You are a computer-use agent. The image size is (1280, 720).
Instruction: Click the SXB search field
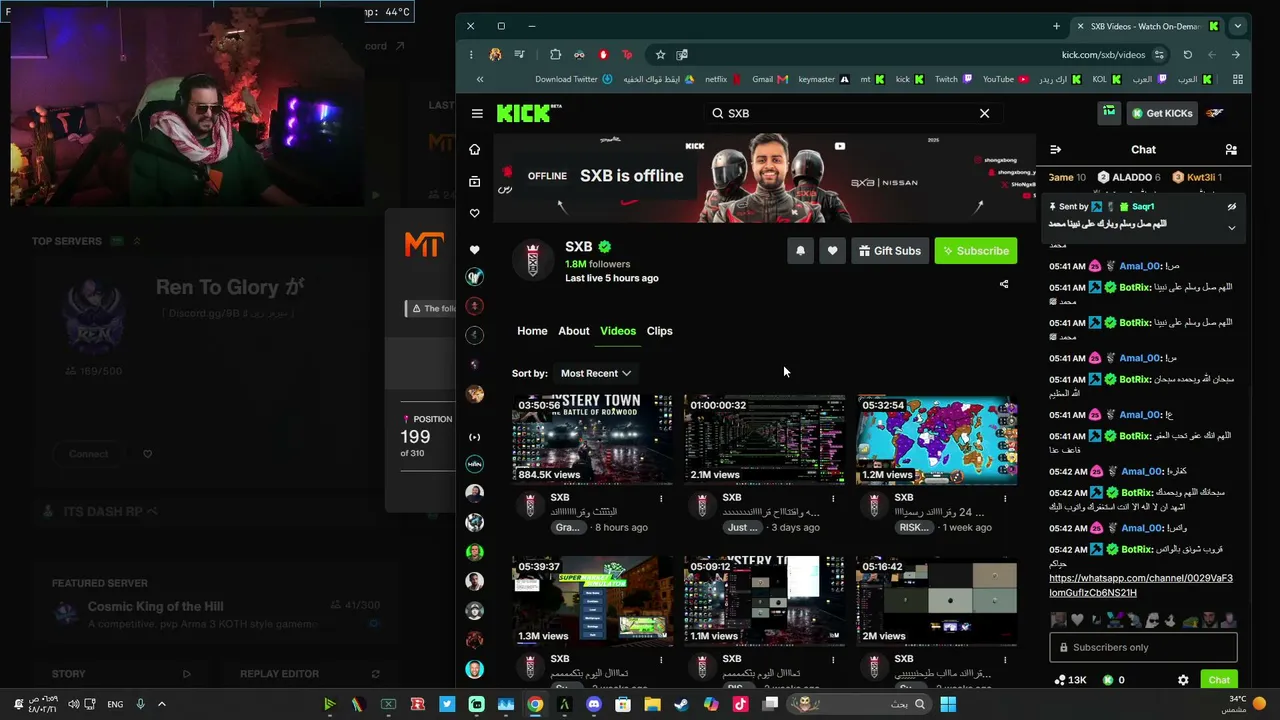click(851, 113)
